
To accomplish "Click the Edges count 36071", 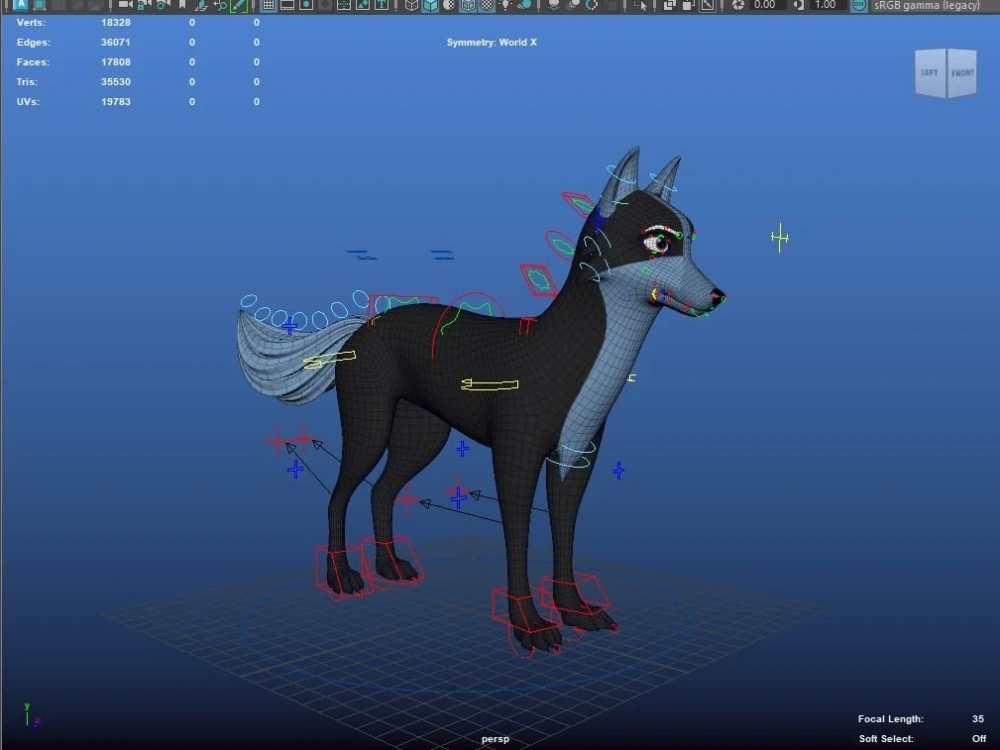I will (x=115, y=42).
